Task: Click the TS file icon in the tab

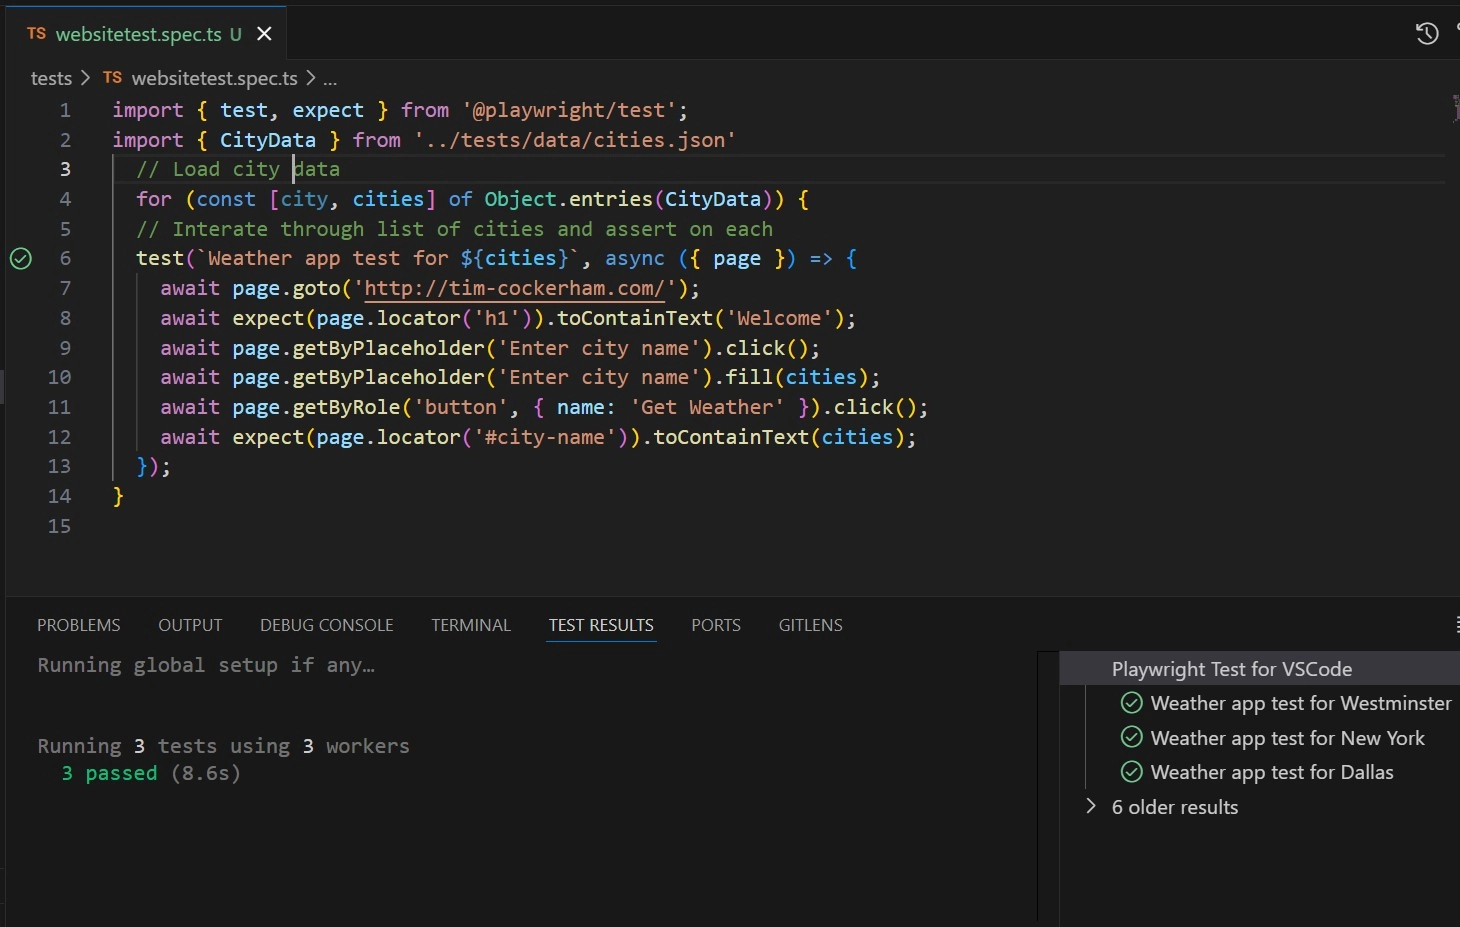Action: 36,34
